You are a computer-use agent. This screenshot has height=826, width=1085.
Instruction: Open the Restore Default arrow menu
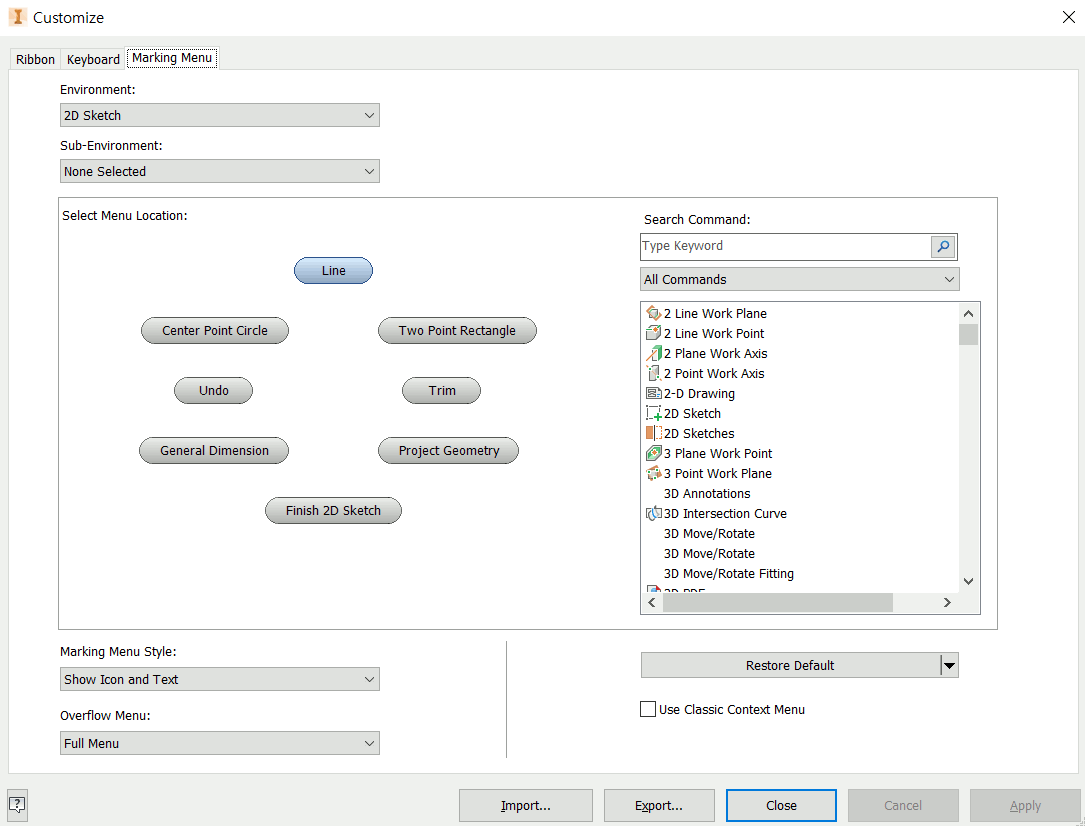(x=949, y=666)
